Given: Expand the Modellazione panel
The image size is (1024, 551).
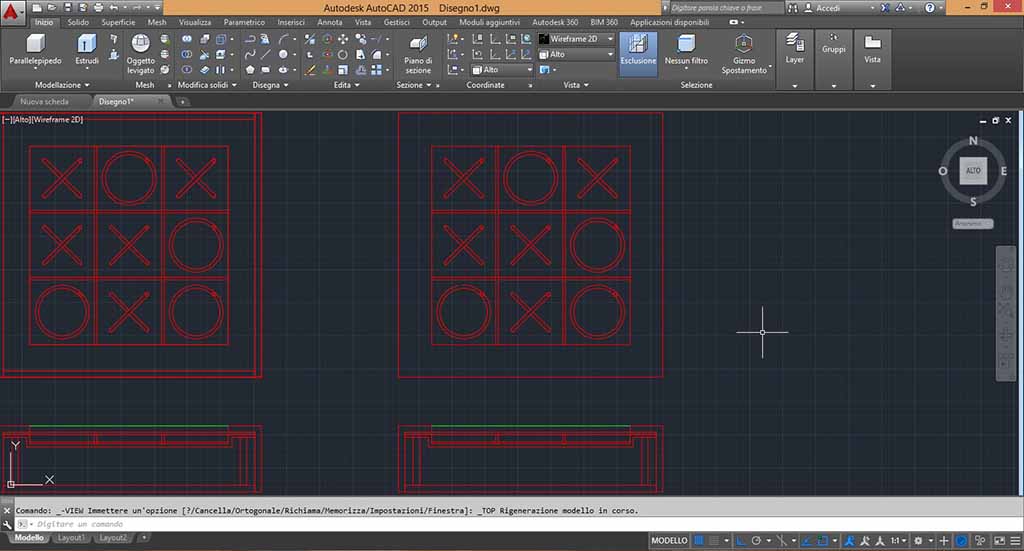Looking at the screenshot, I should (x=62, y=85).
